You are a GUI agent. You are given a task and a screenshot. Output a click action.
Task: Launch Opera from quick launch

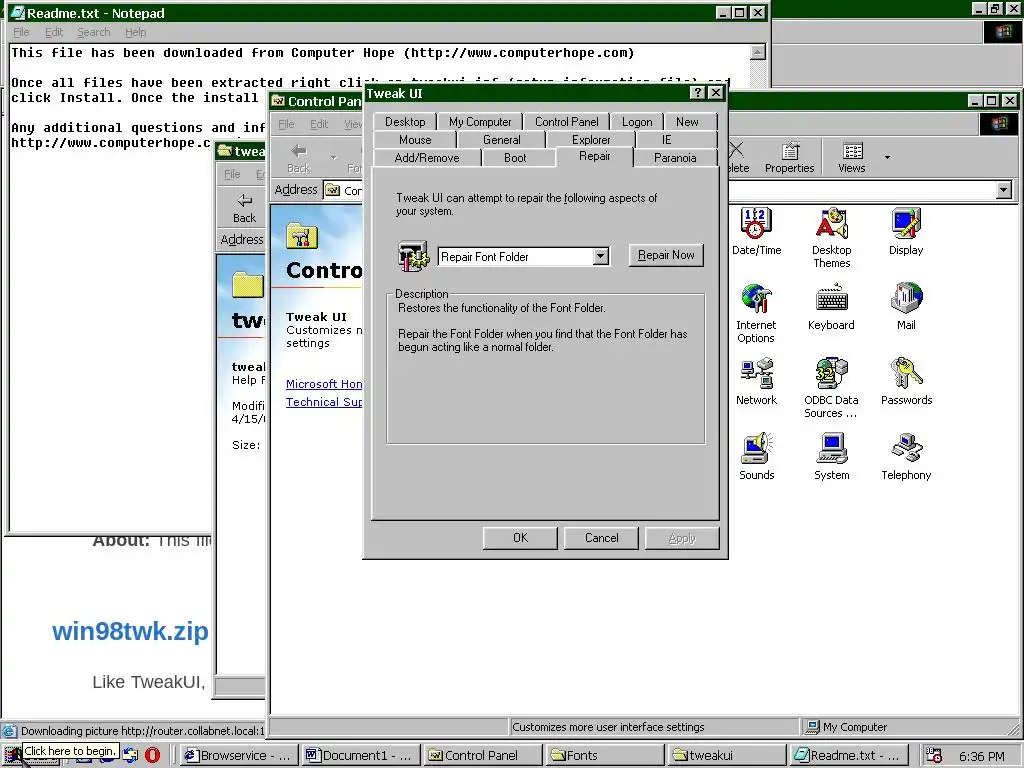pyautogui.click(x=152, y=755)
